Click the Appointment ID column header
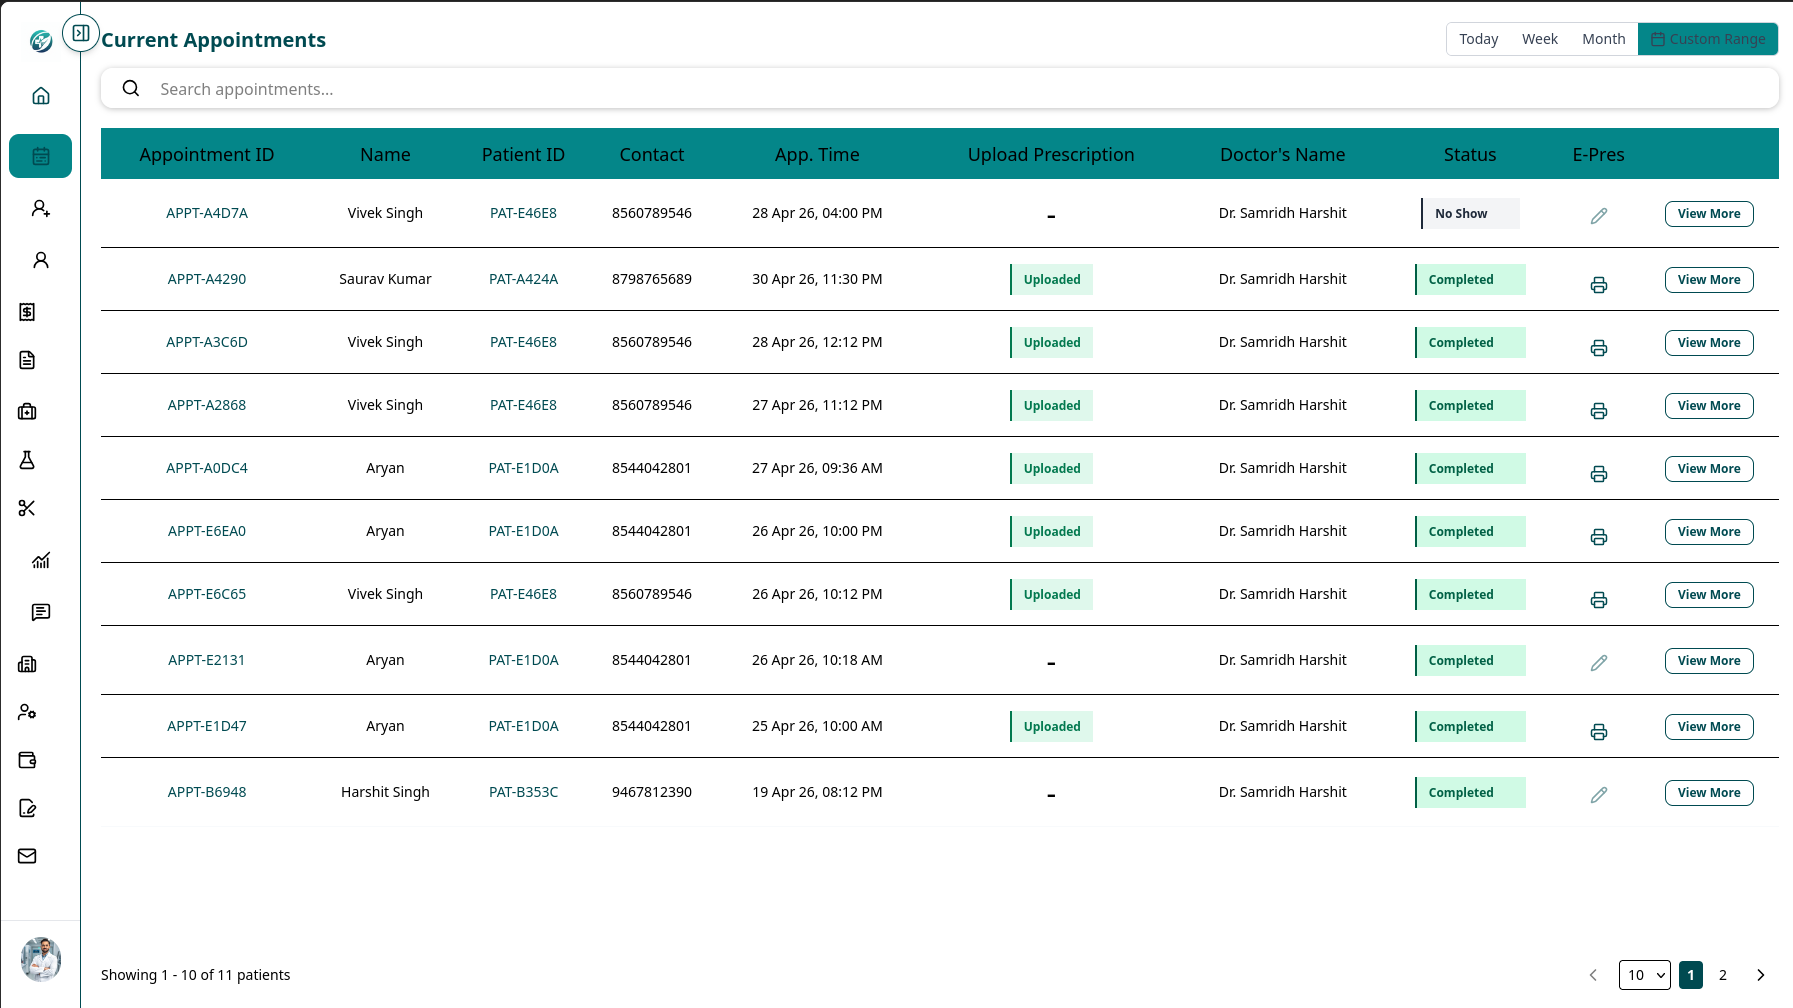The width and height of the screenshot is (1793, 1008). [x=207, y=155]
